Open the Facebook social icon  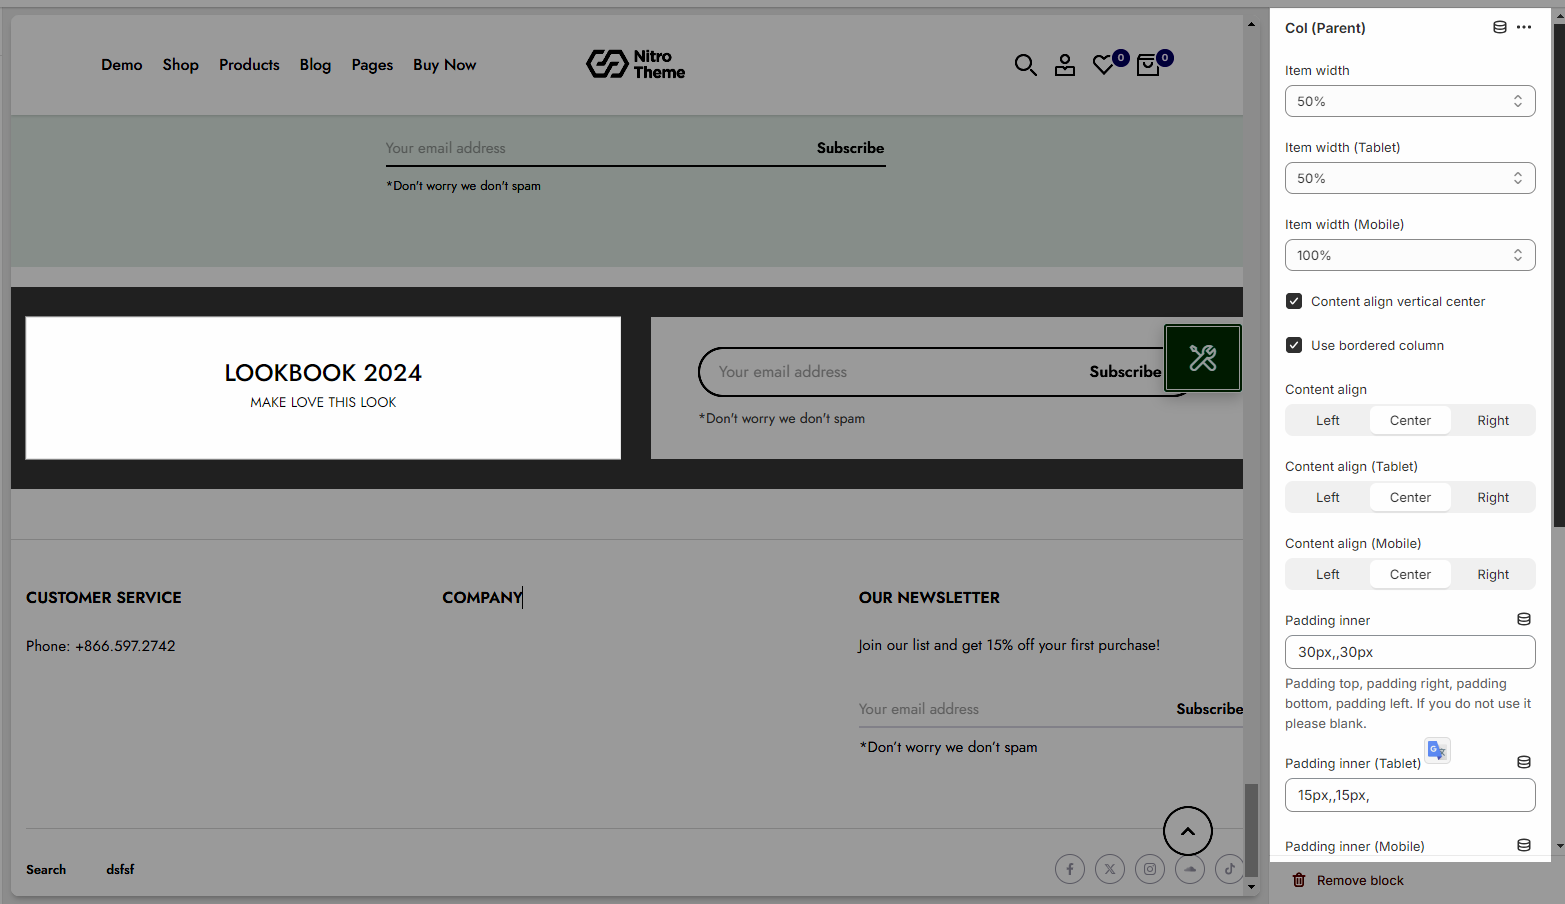(x=1070, y=869)
